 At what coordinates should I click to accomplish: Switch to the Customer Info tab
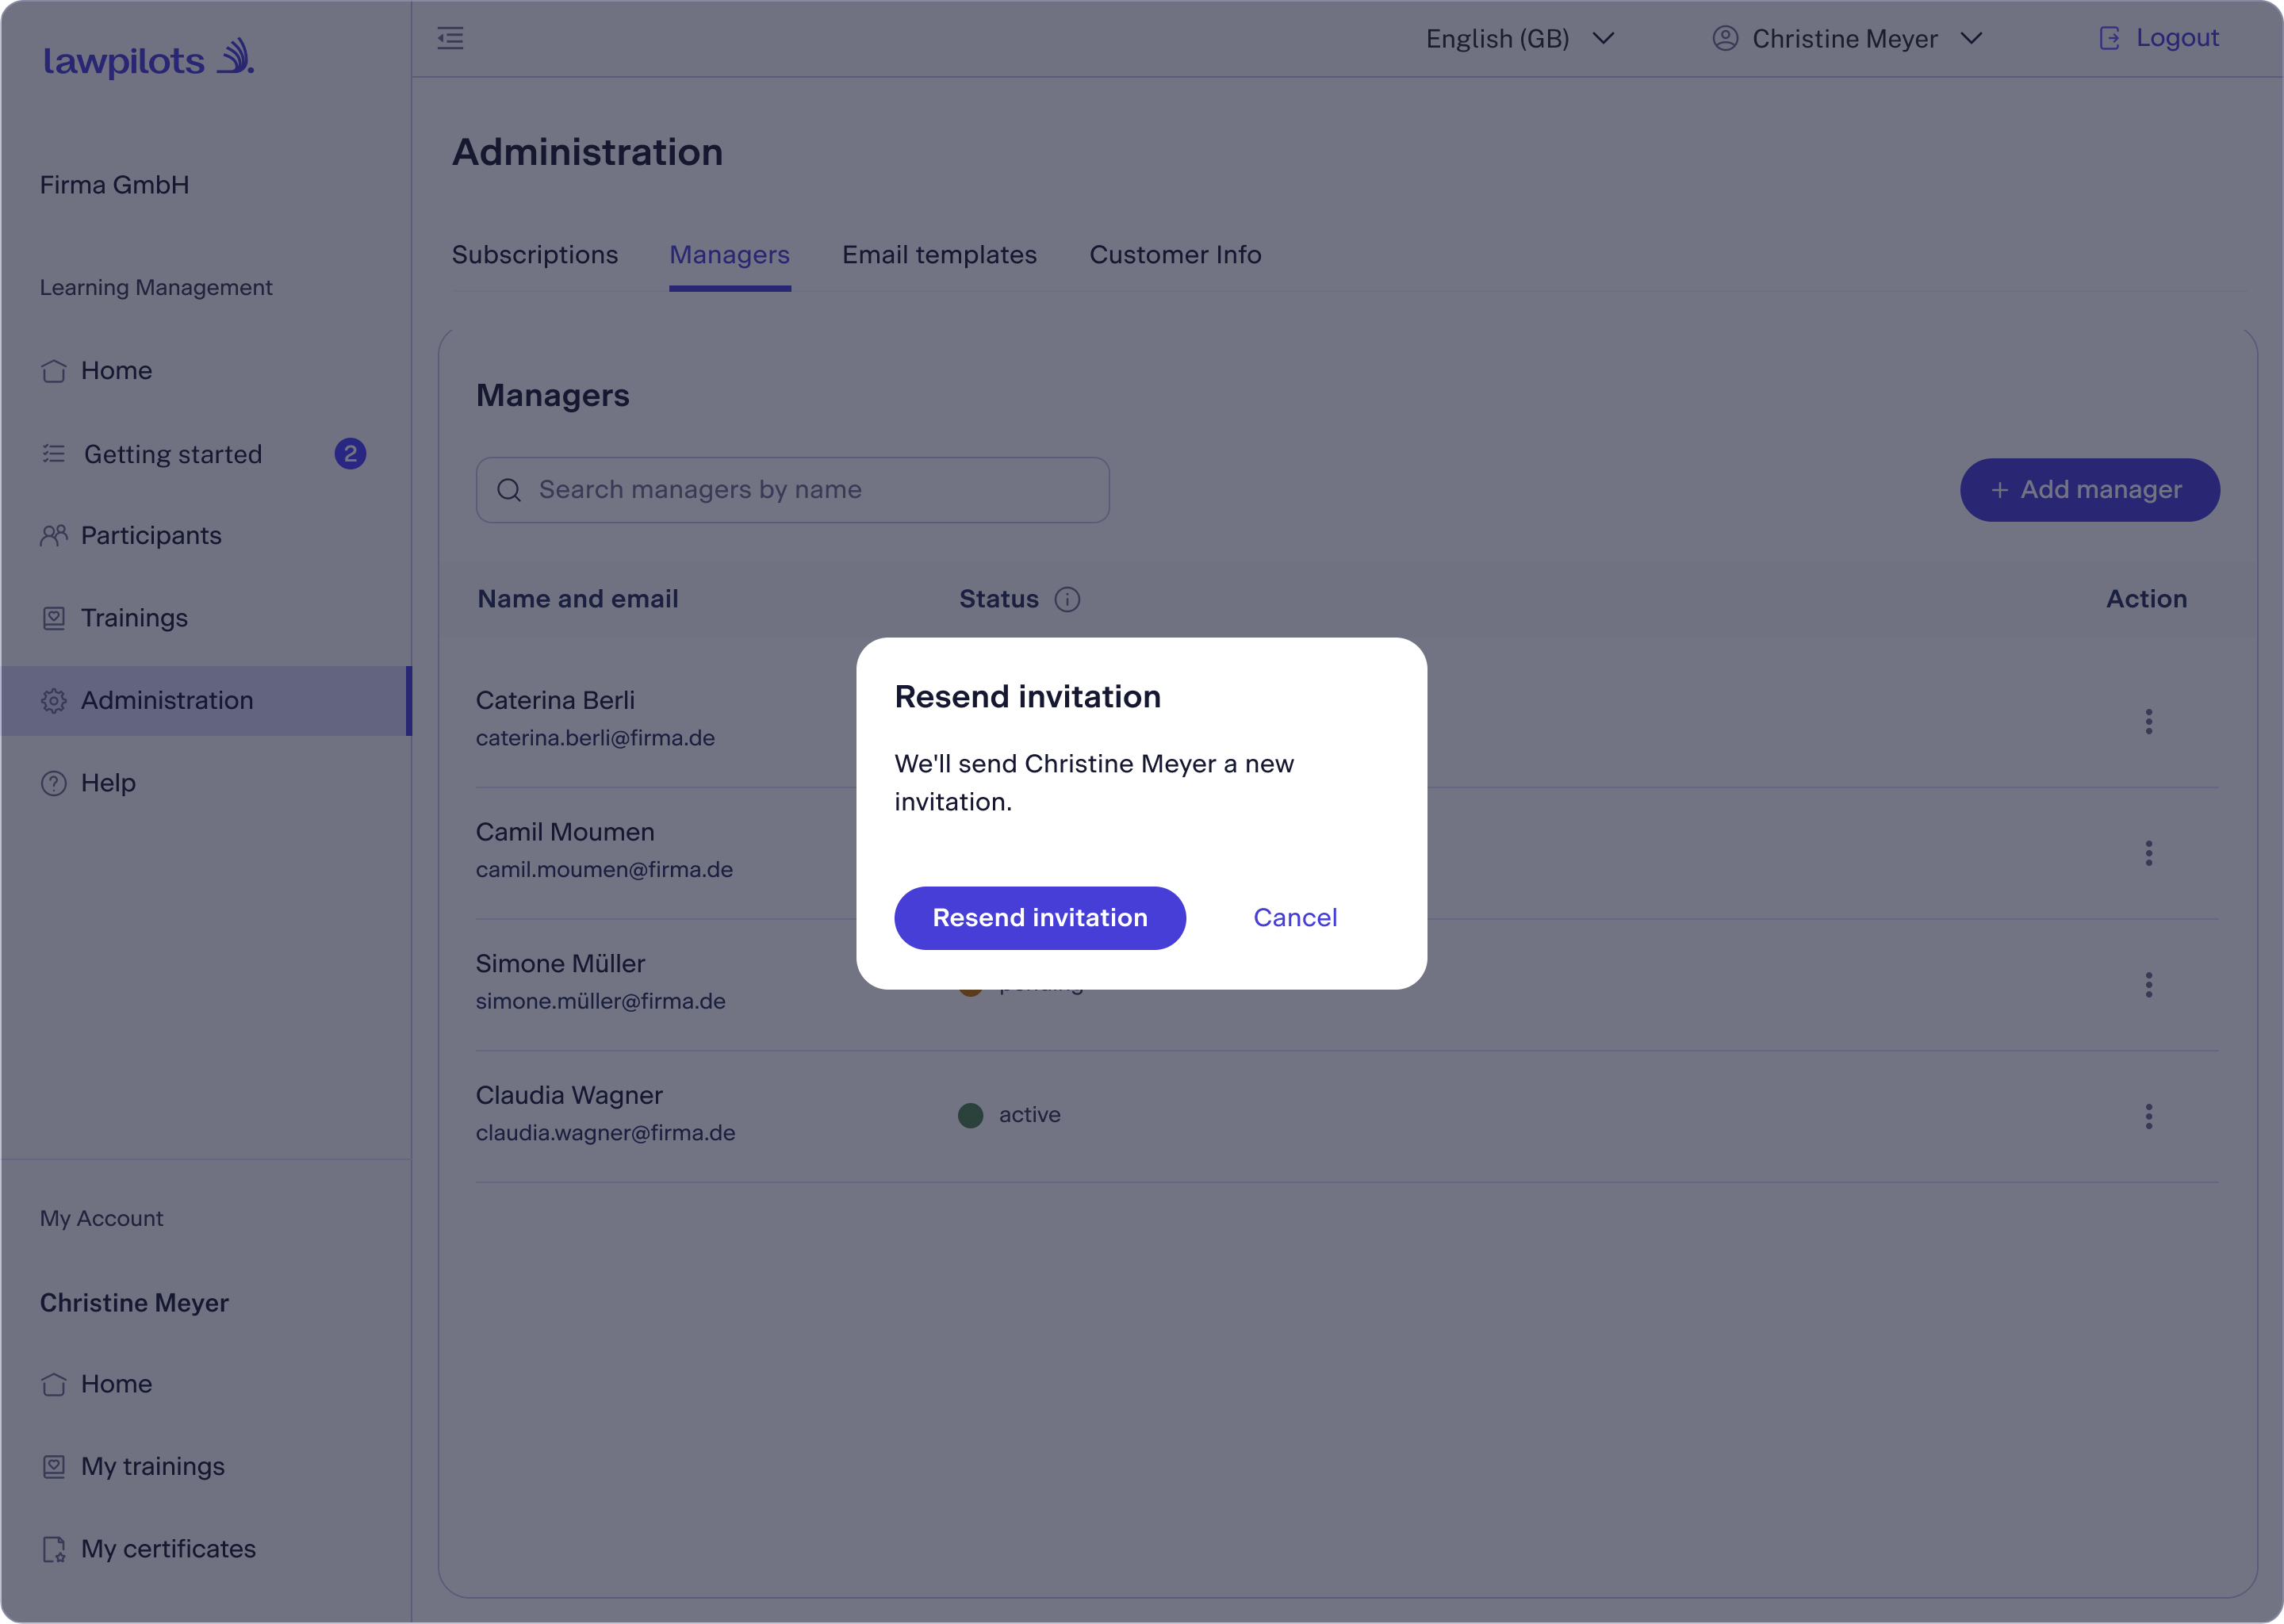click(x=1175, y=255)
